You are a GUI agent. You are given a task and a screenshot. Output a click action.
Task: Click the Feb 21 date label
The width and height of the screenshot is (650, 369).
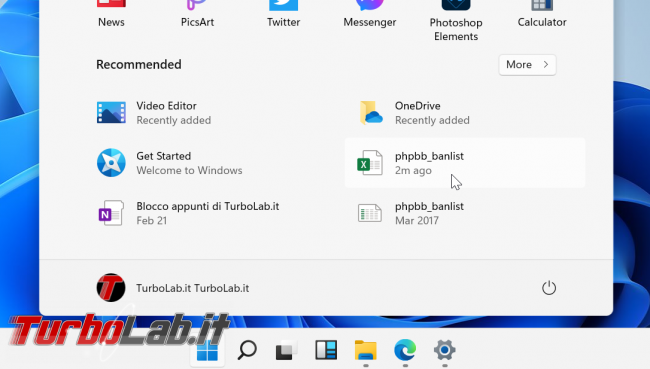tap(152, 221)
